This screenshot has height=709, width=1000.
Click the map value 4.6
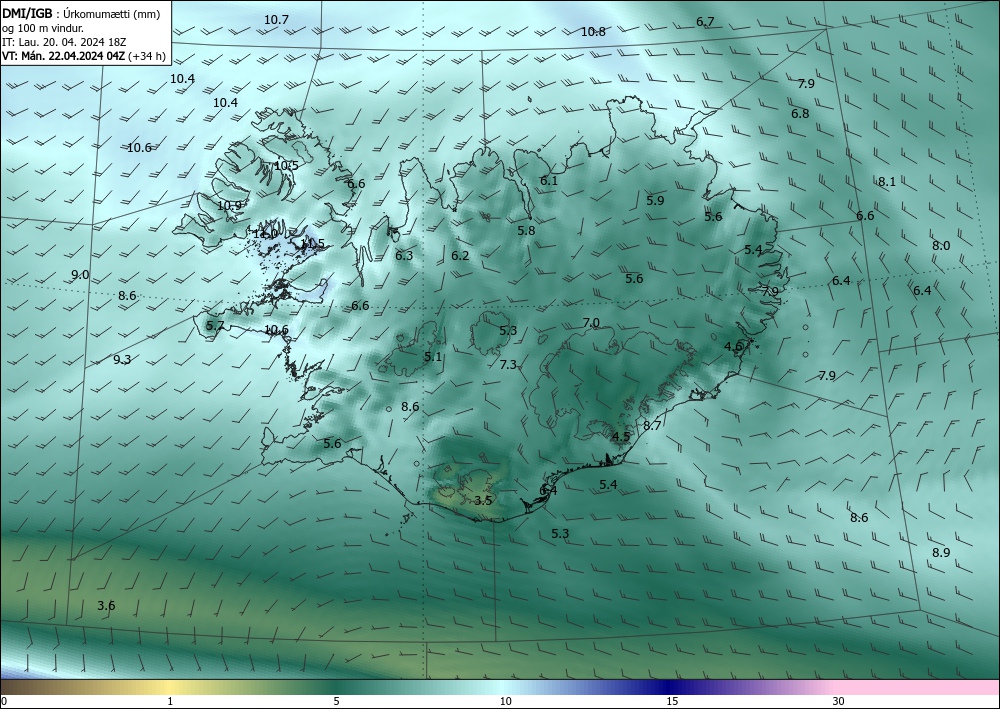(733, 347)
